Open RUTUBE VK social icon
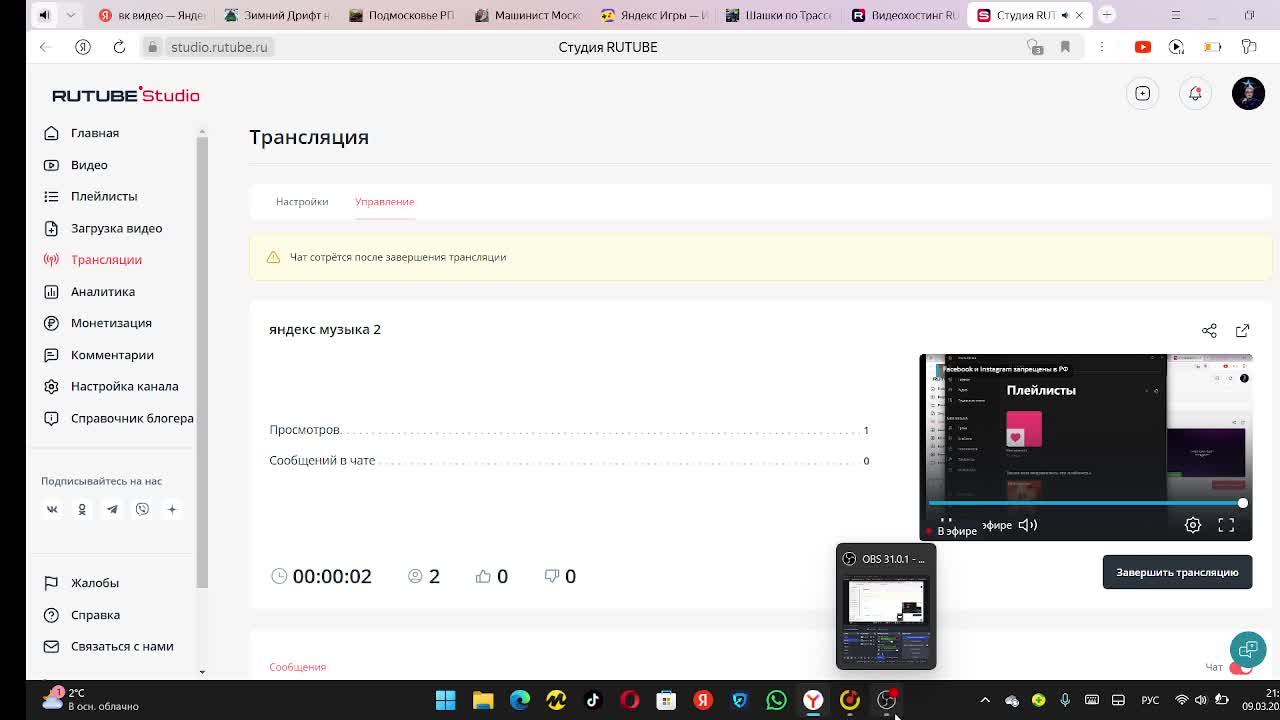 [x=52, y=509]
